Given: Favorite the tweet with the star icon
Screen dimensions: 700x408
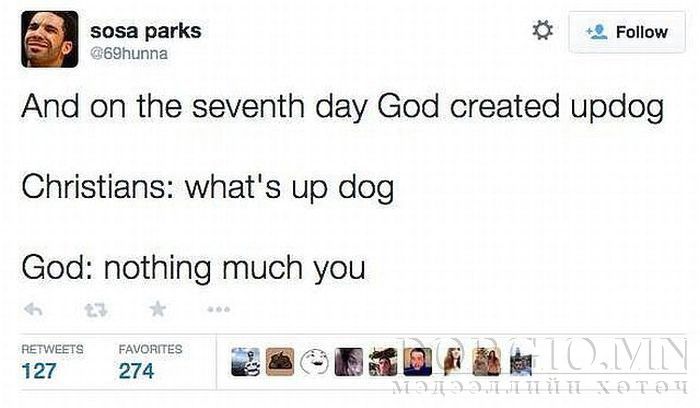Looking at the screenshot, I should 158,309.
